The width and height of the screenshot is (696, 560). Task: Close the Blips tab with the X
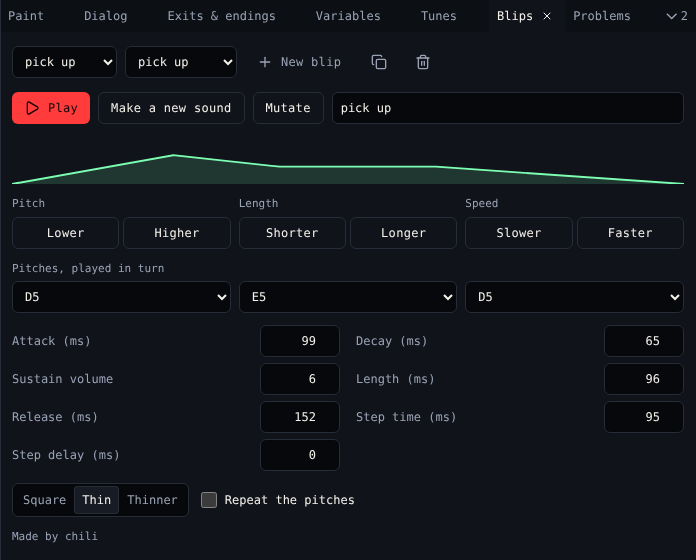tap(547, 16)
